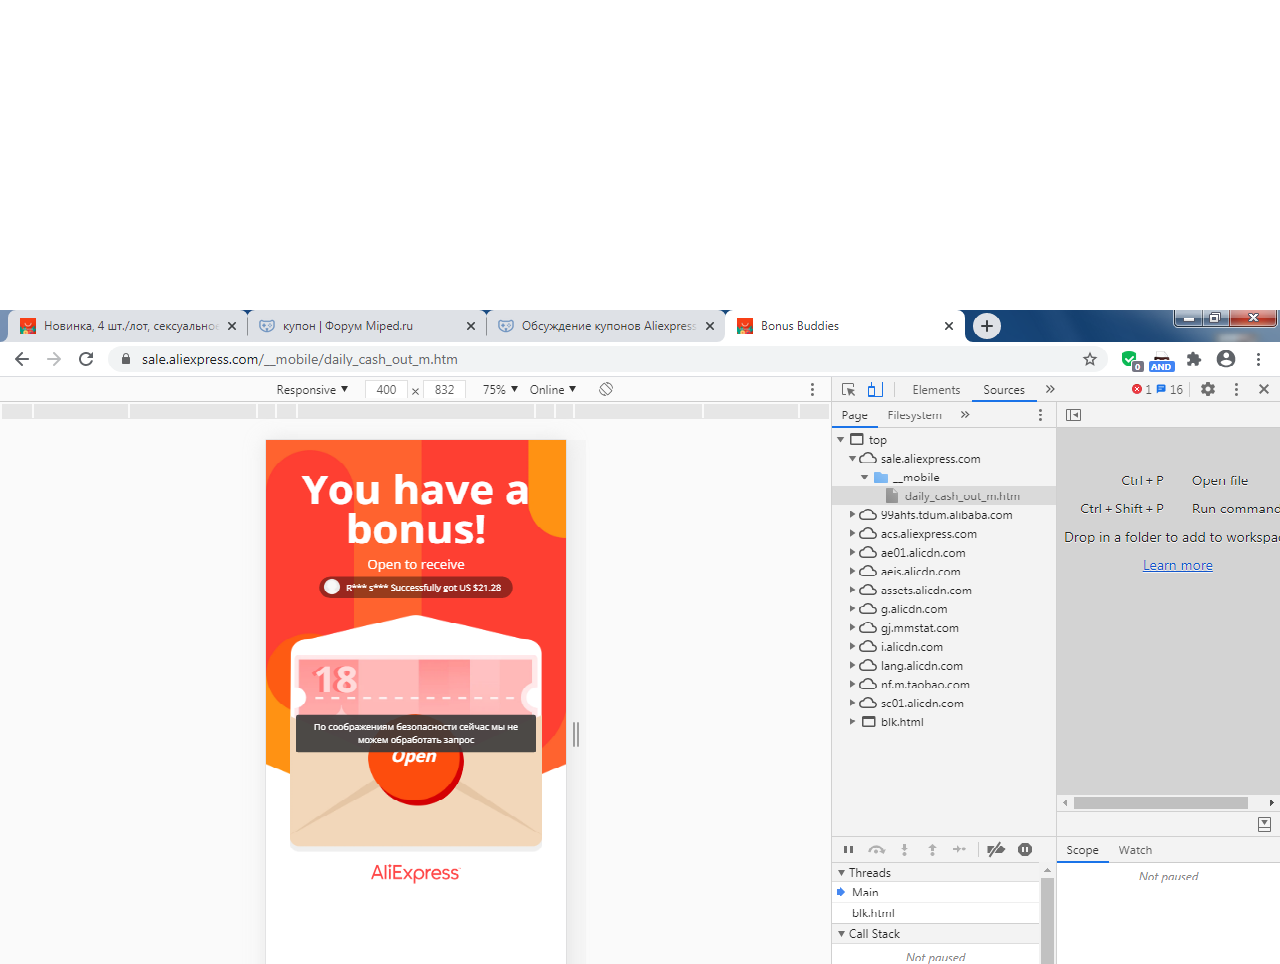Close the DevTools panel
Screen dimensions: 1280x964
coord(1264,389)
